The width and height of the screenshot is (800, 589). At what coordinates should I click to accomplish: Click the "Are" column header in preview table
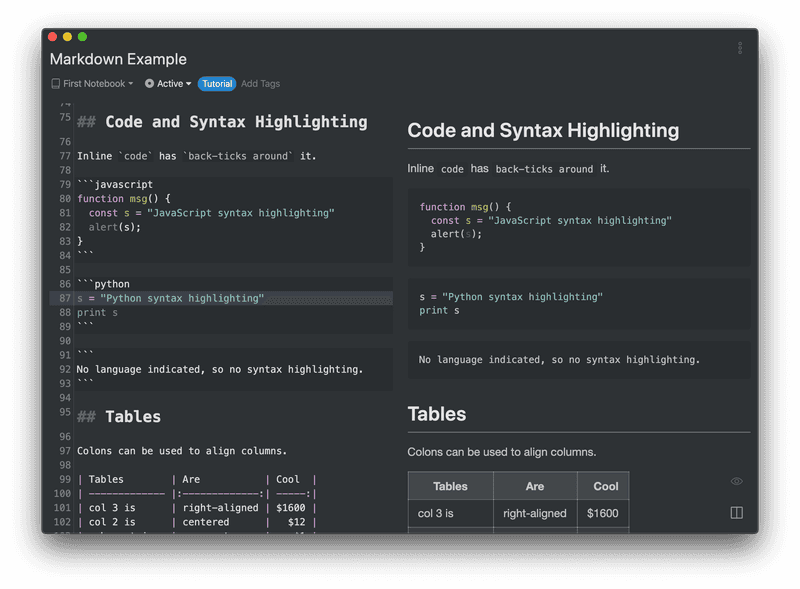[535, 486]
